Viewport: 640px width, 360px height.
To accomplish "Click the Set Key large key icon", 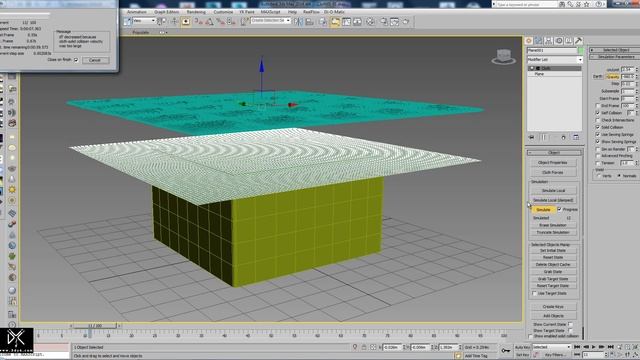I will pos(505,351).
